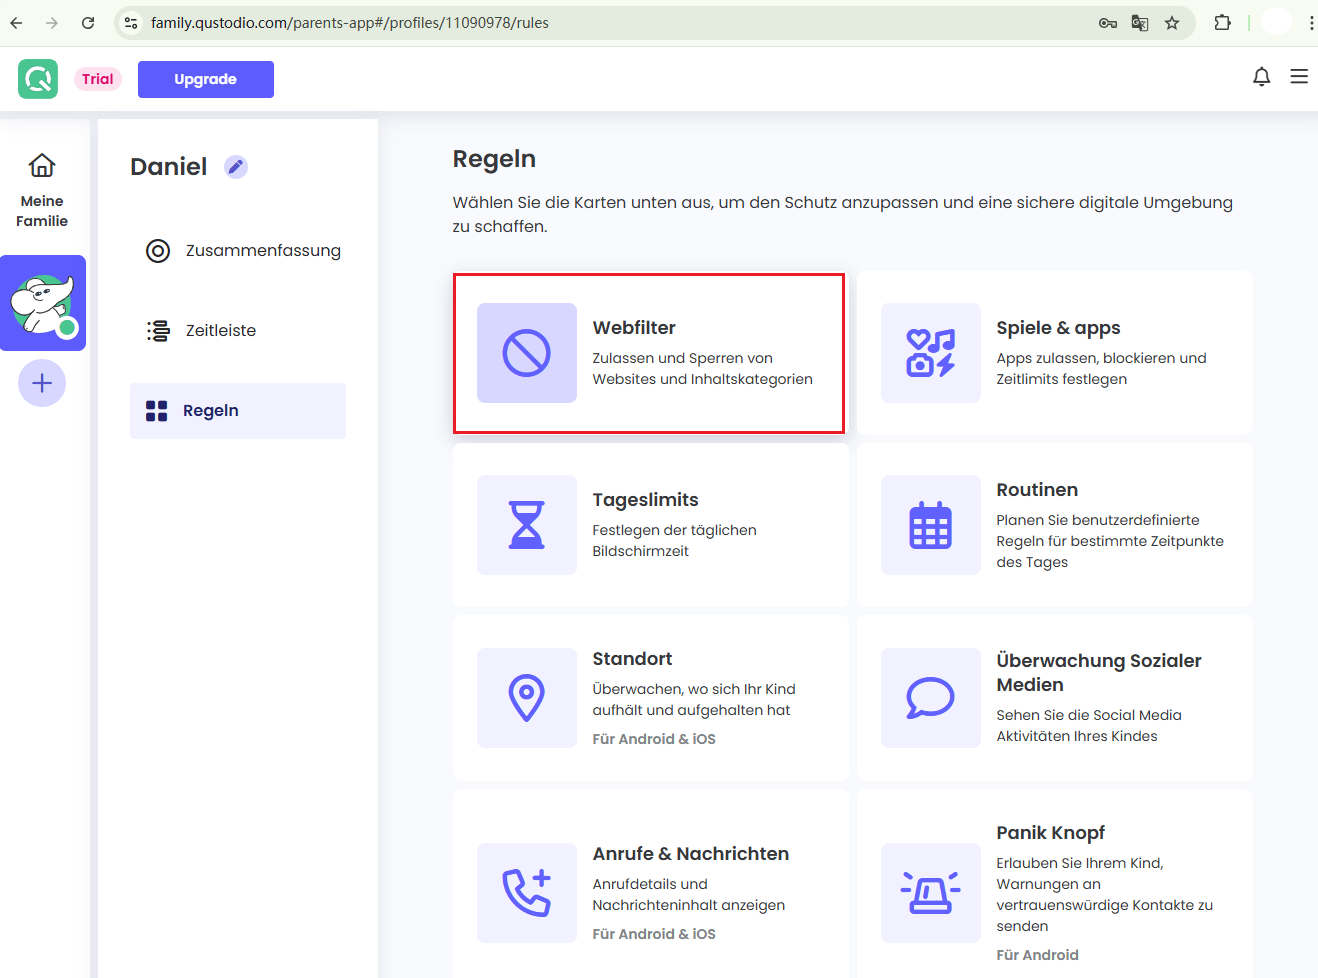Screen dimensions: 1318x978
Task: Select Daniel's elephant avatar
Action: point(43,303)
